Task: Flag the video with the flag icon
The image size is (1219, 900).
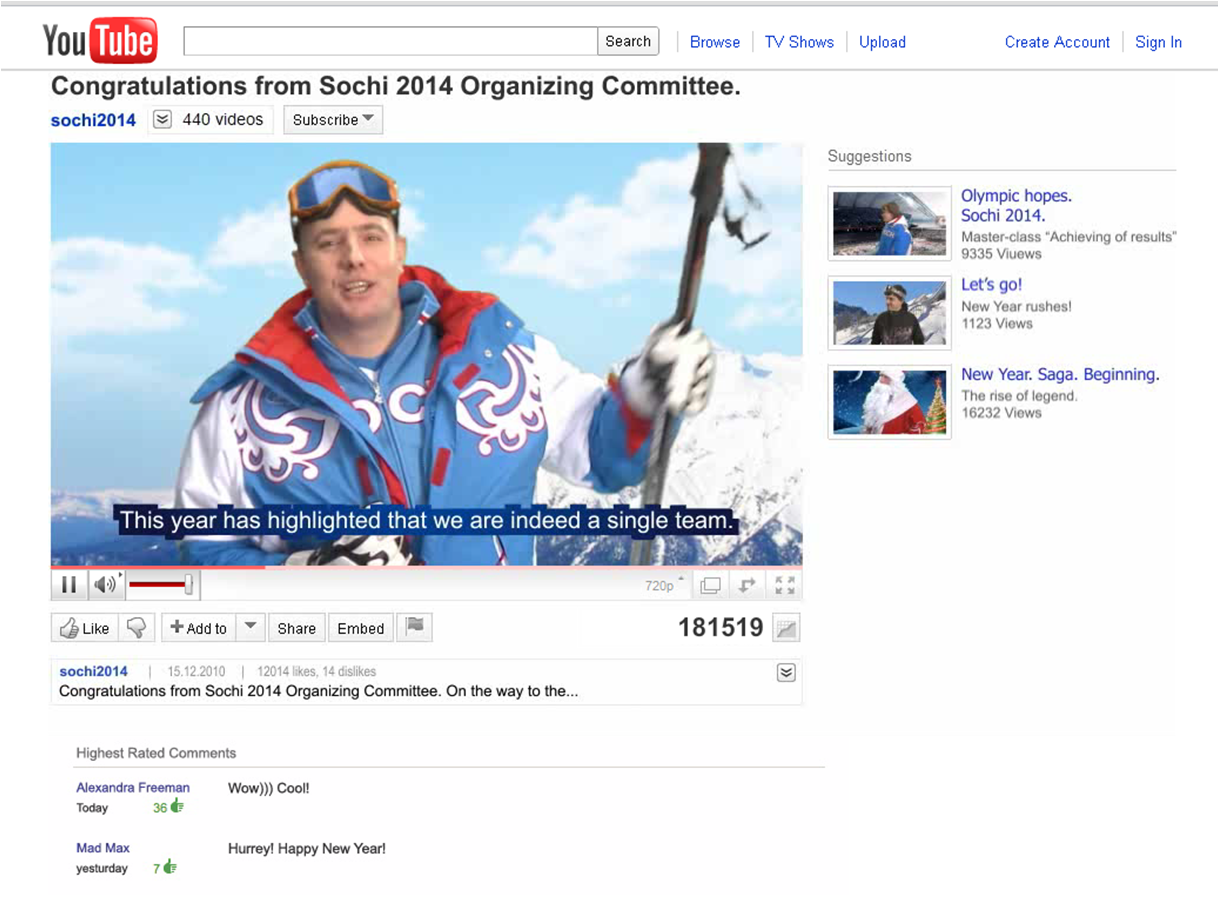Action: click(x=415, y=628)
